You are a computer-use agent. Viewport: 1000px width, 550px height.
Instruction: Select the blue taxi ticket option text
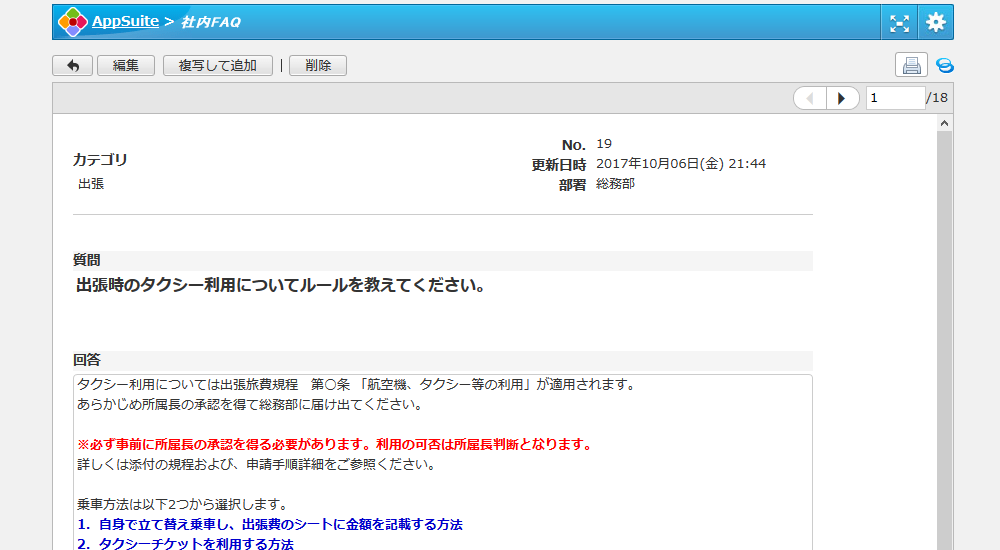(x=185, y=544)
